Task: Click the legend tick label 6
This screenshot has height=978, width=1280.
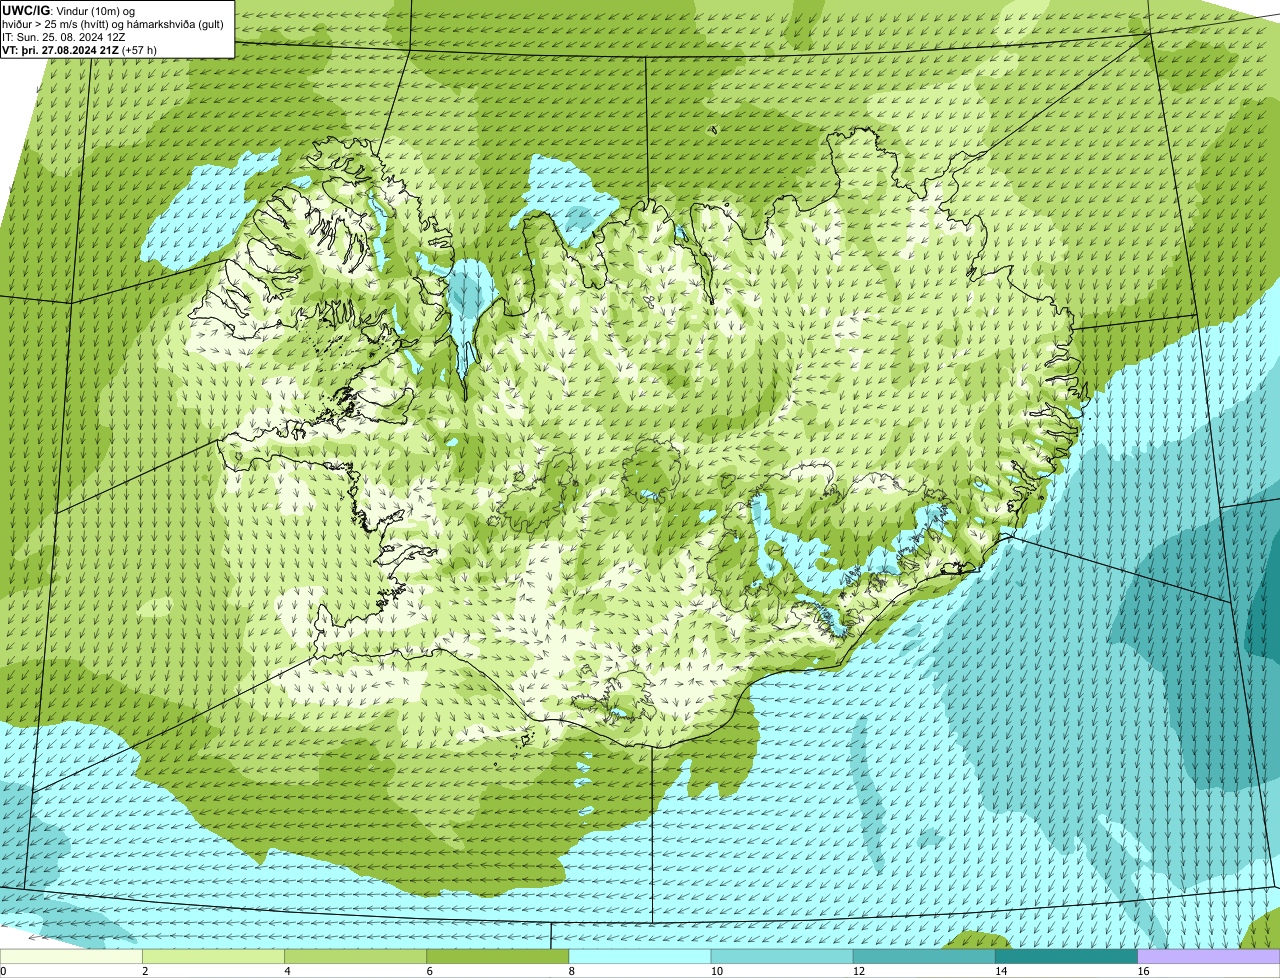Action: tap(429, 971)
